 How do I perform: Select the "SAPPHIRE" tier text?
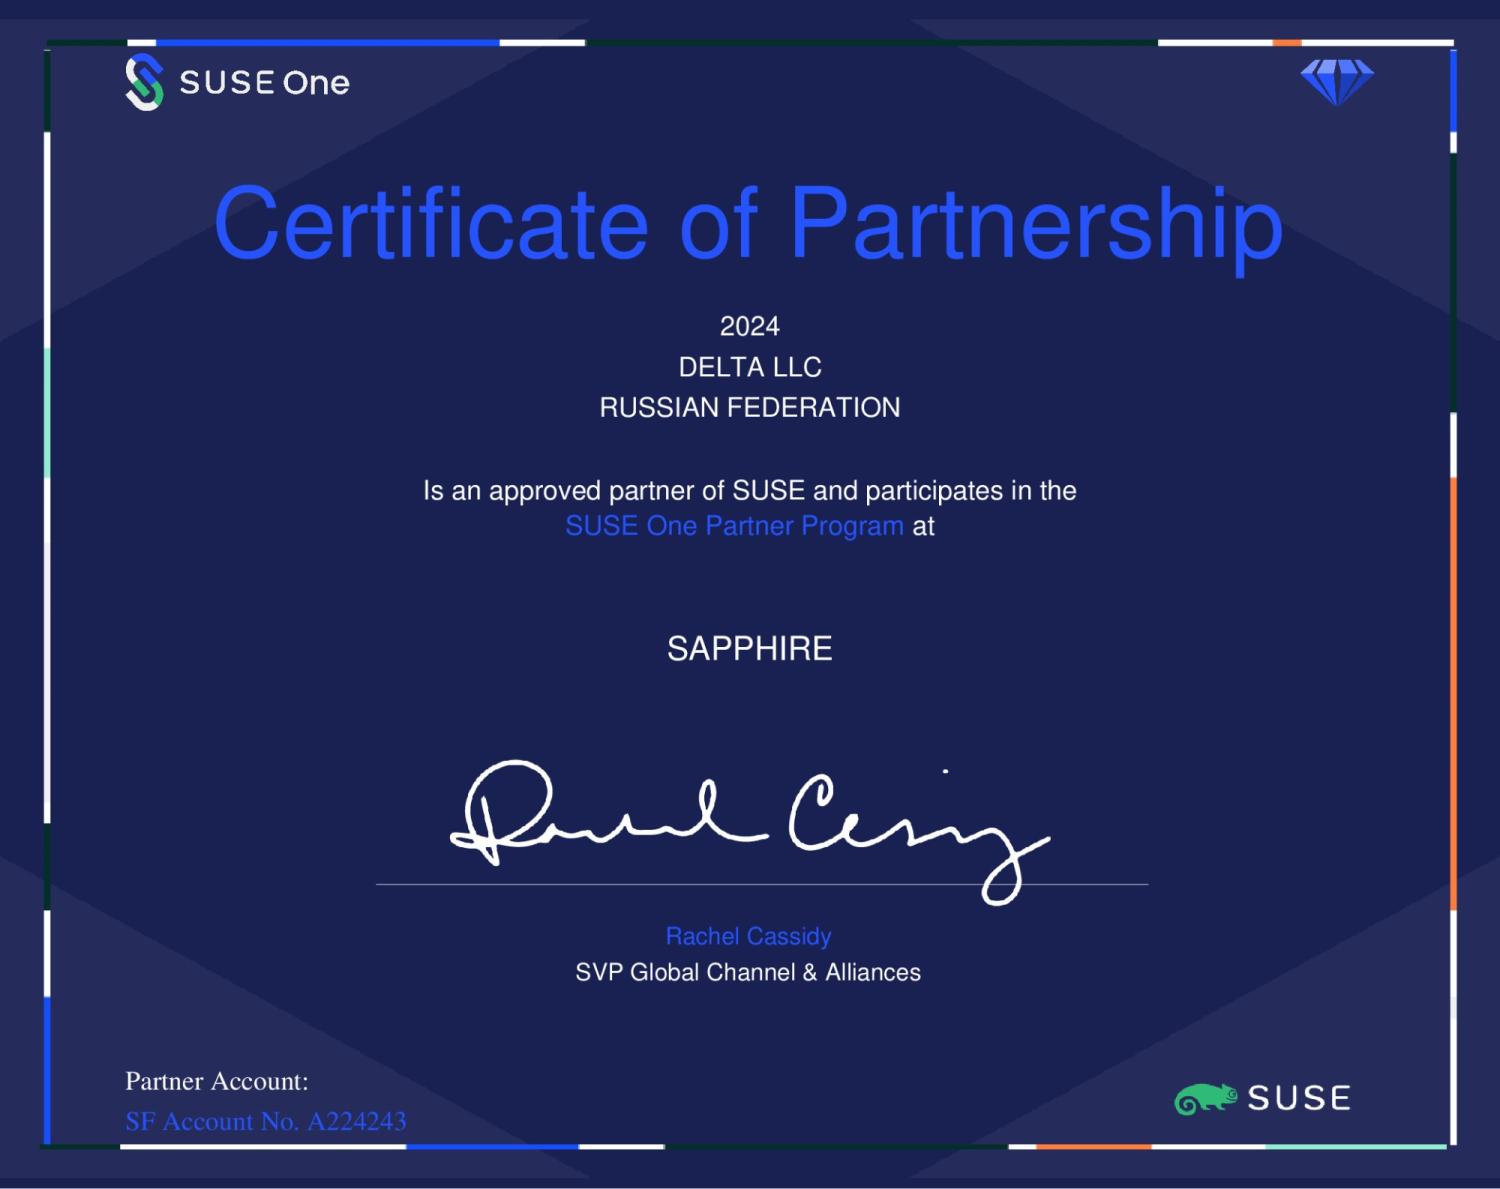(x=750, y=648)
